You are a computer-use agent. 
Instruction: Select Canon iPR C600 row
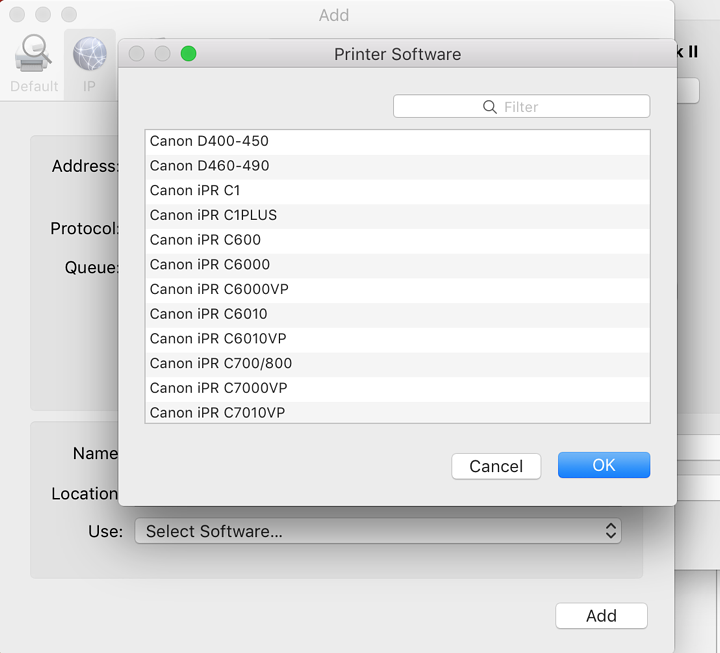[x=397, y=240]
